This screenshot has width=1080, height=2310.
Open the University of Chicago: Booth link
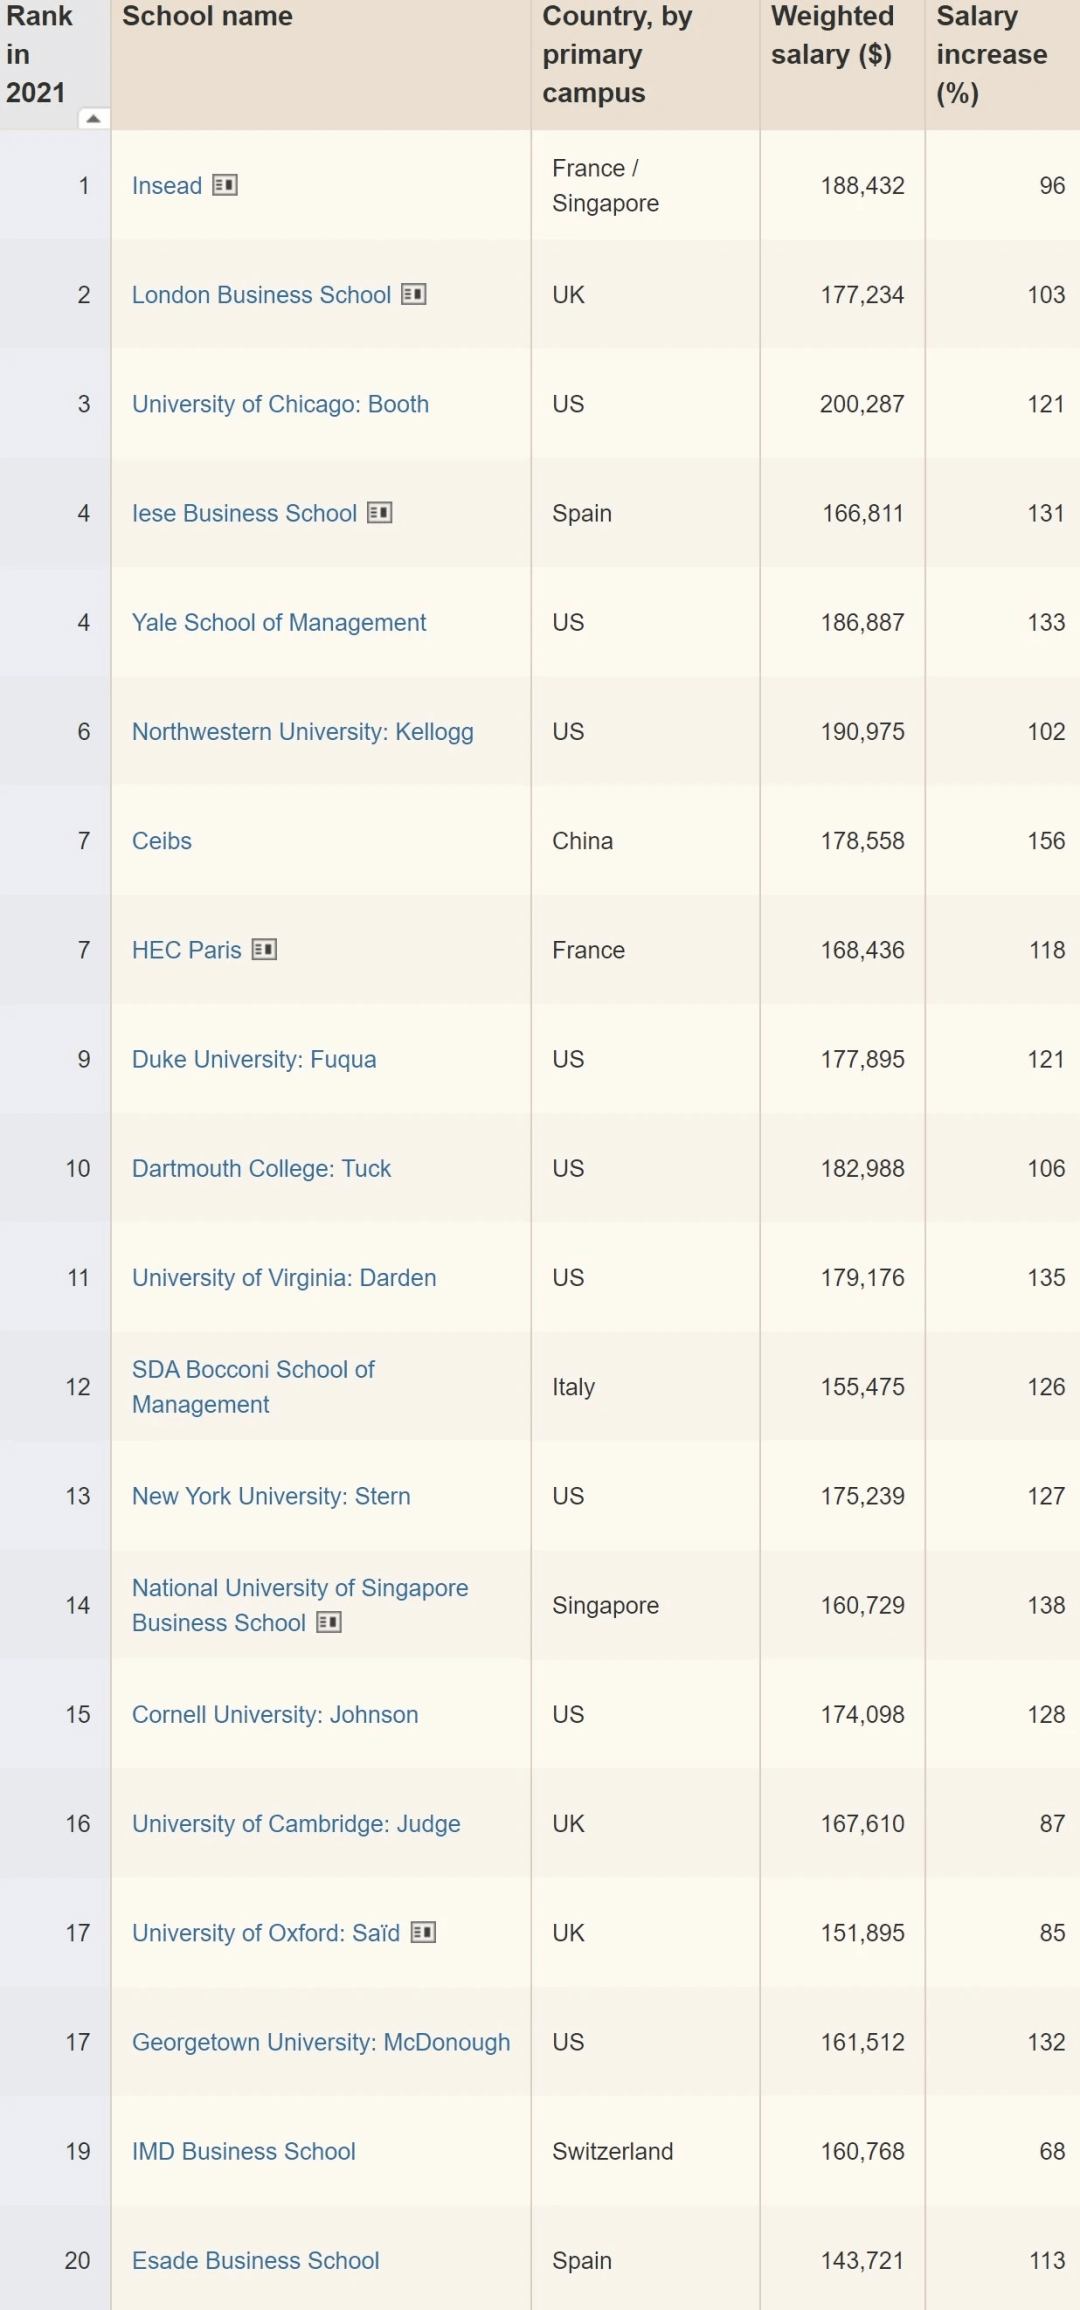pos(280,404)
